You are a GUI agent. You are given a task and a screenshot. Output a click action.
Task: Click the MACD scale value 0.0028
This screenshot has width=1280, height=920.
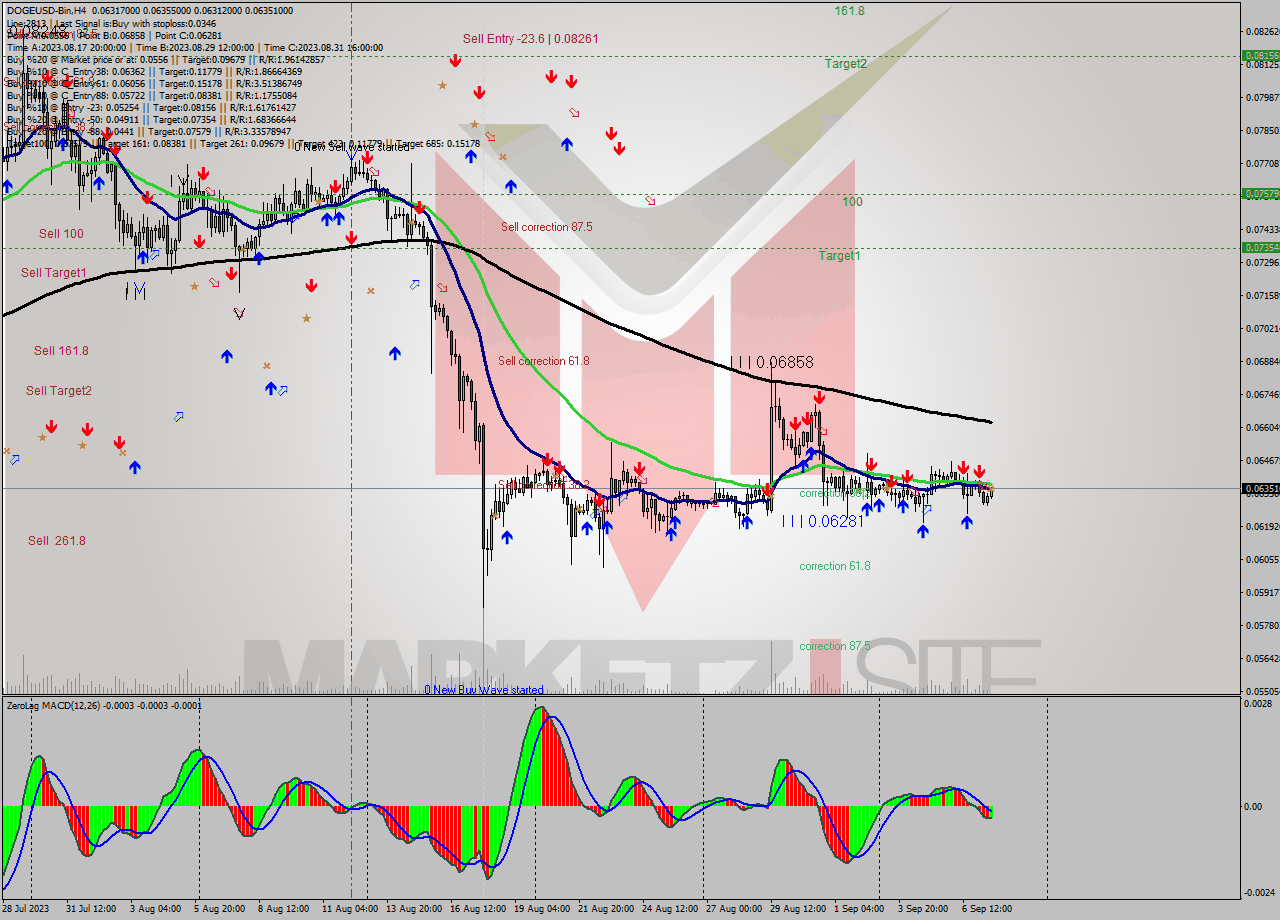point(1257,704)
